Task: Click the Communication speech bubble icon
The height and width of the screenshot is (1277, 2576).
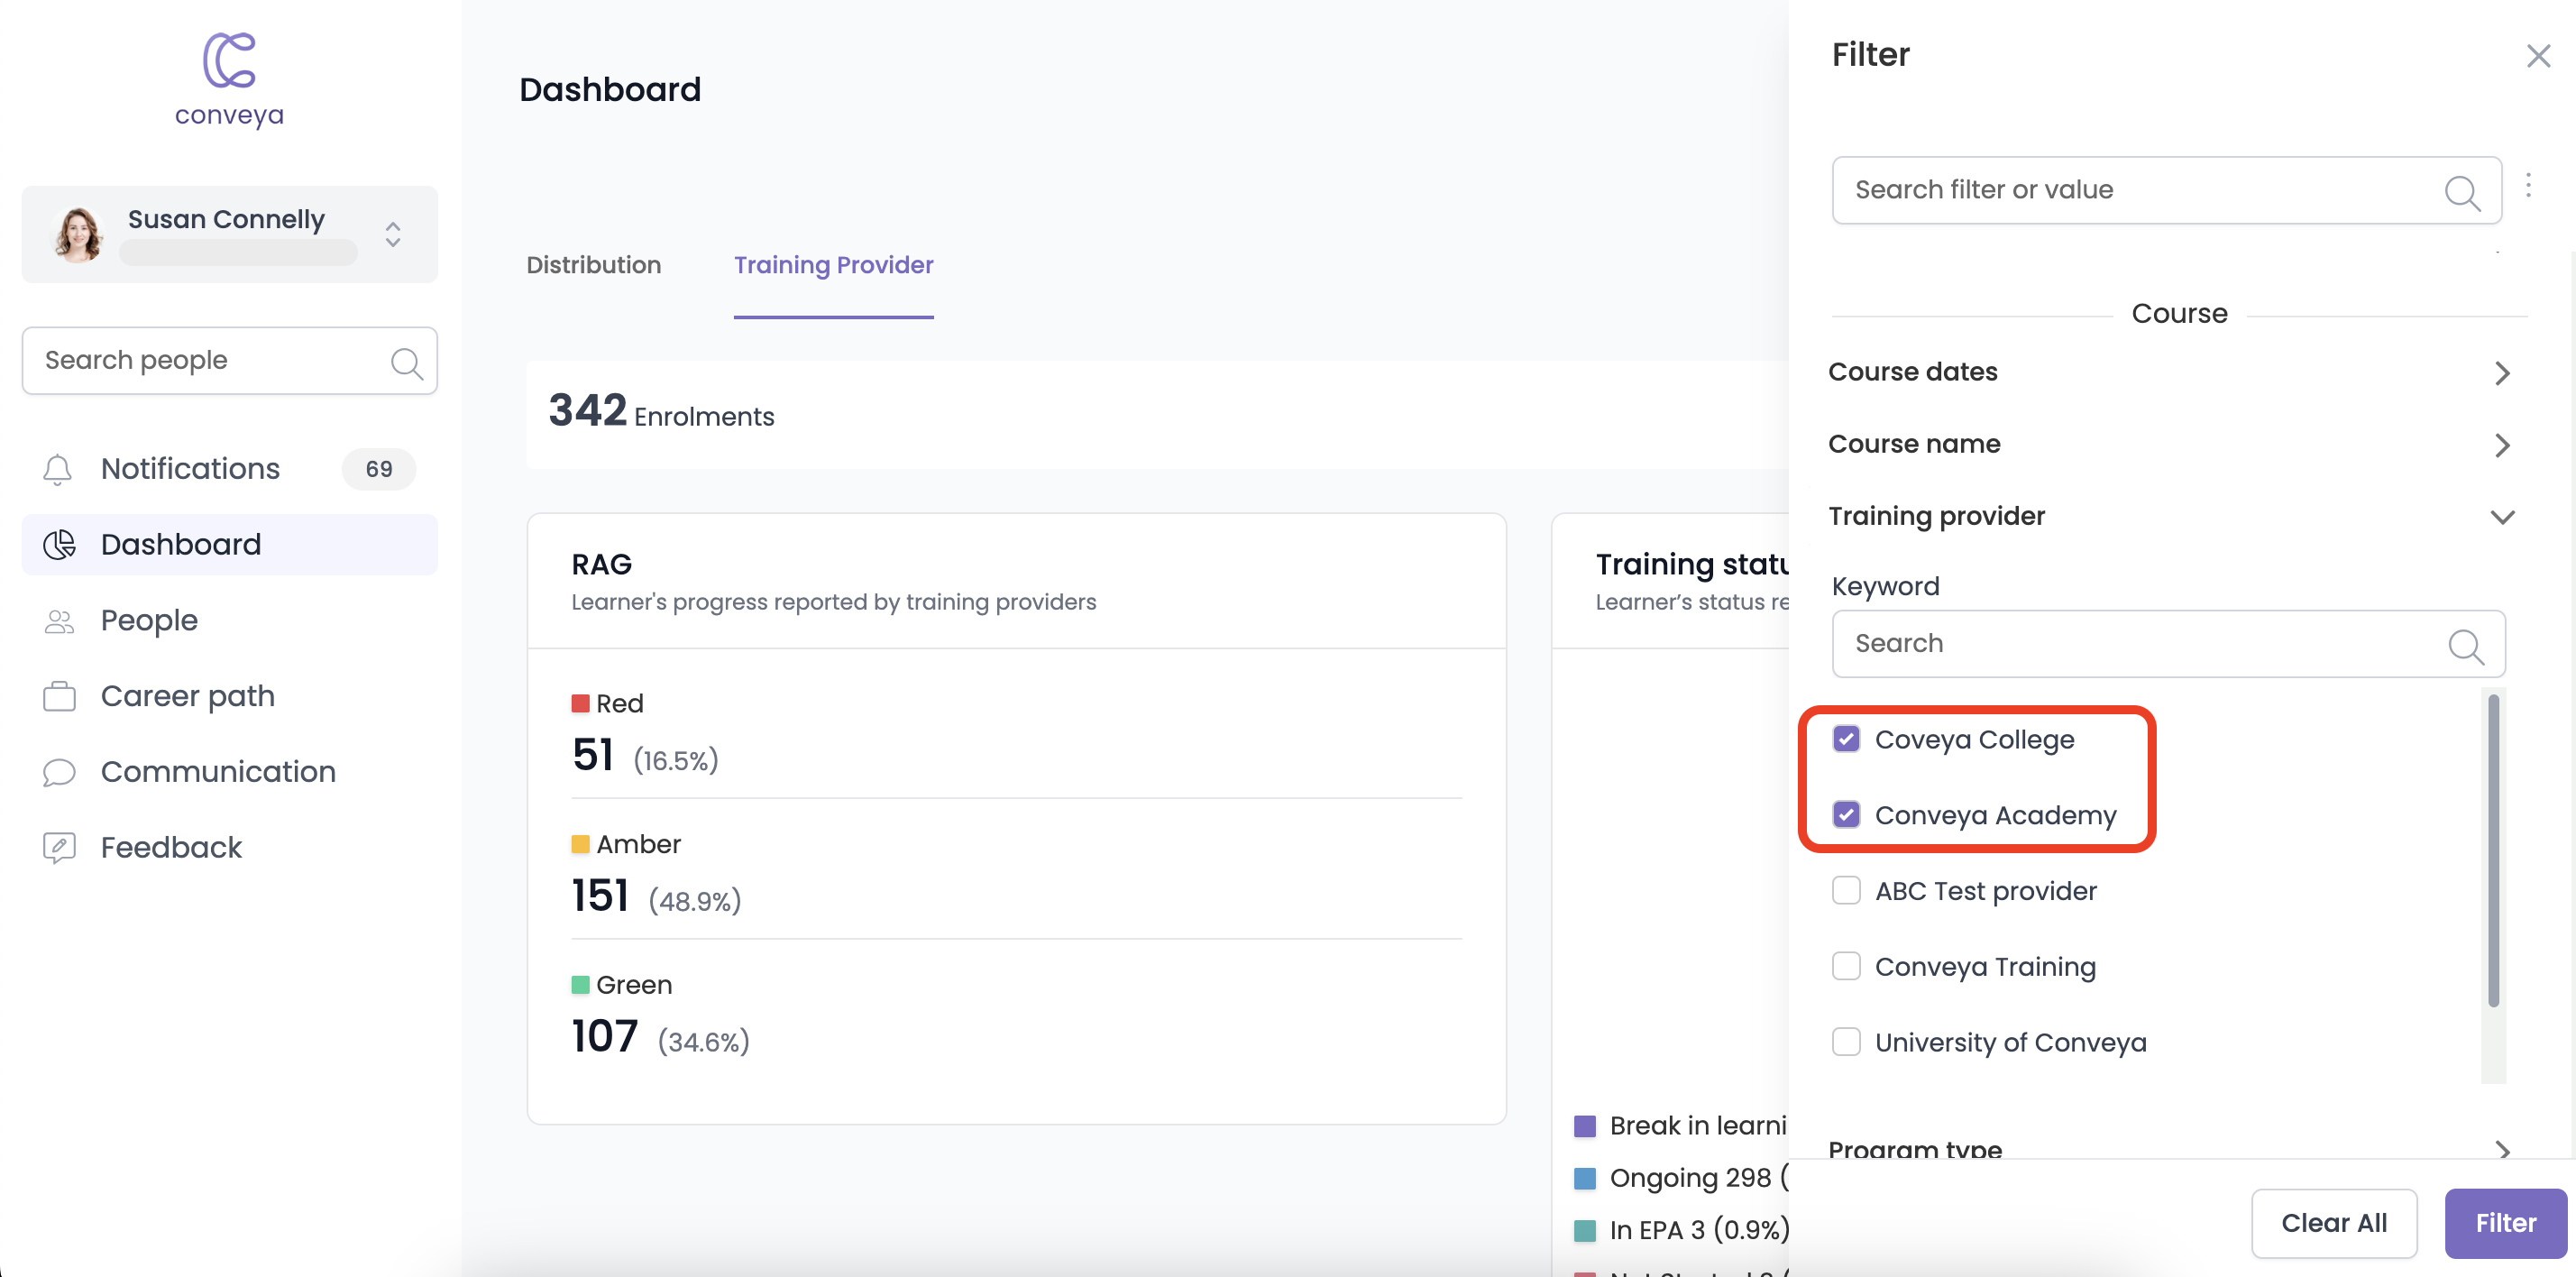Action: [x=59, y=772]
